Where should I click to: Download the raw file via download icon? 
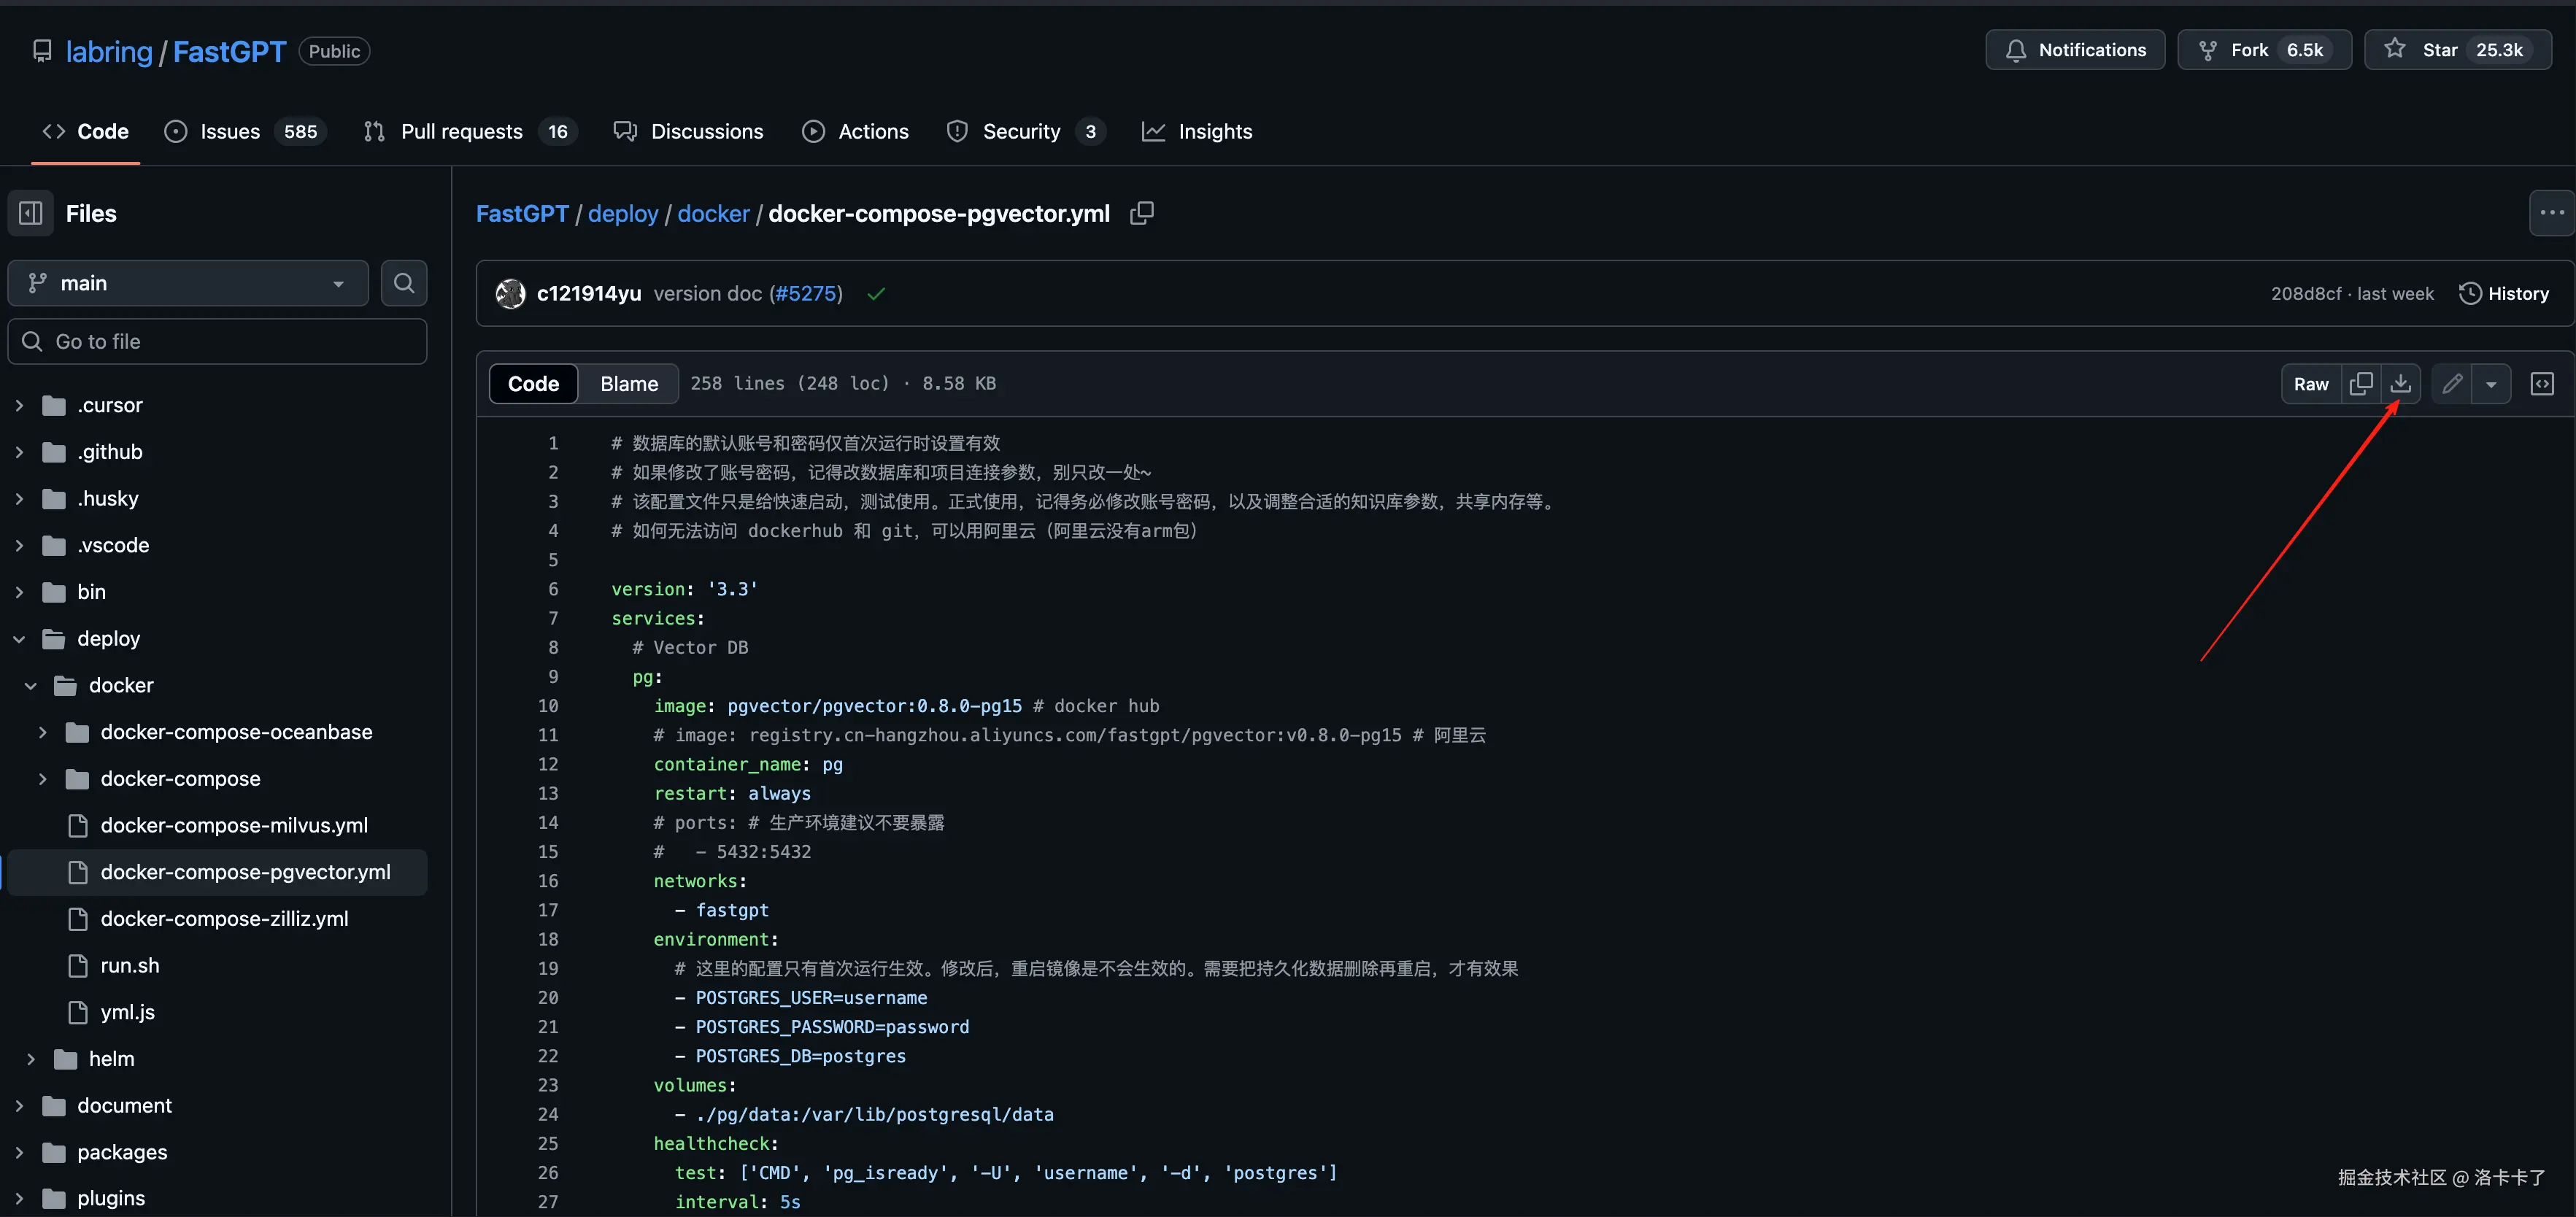pos(2400,384)
